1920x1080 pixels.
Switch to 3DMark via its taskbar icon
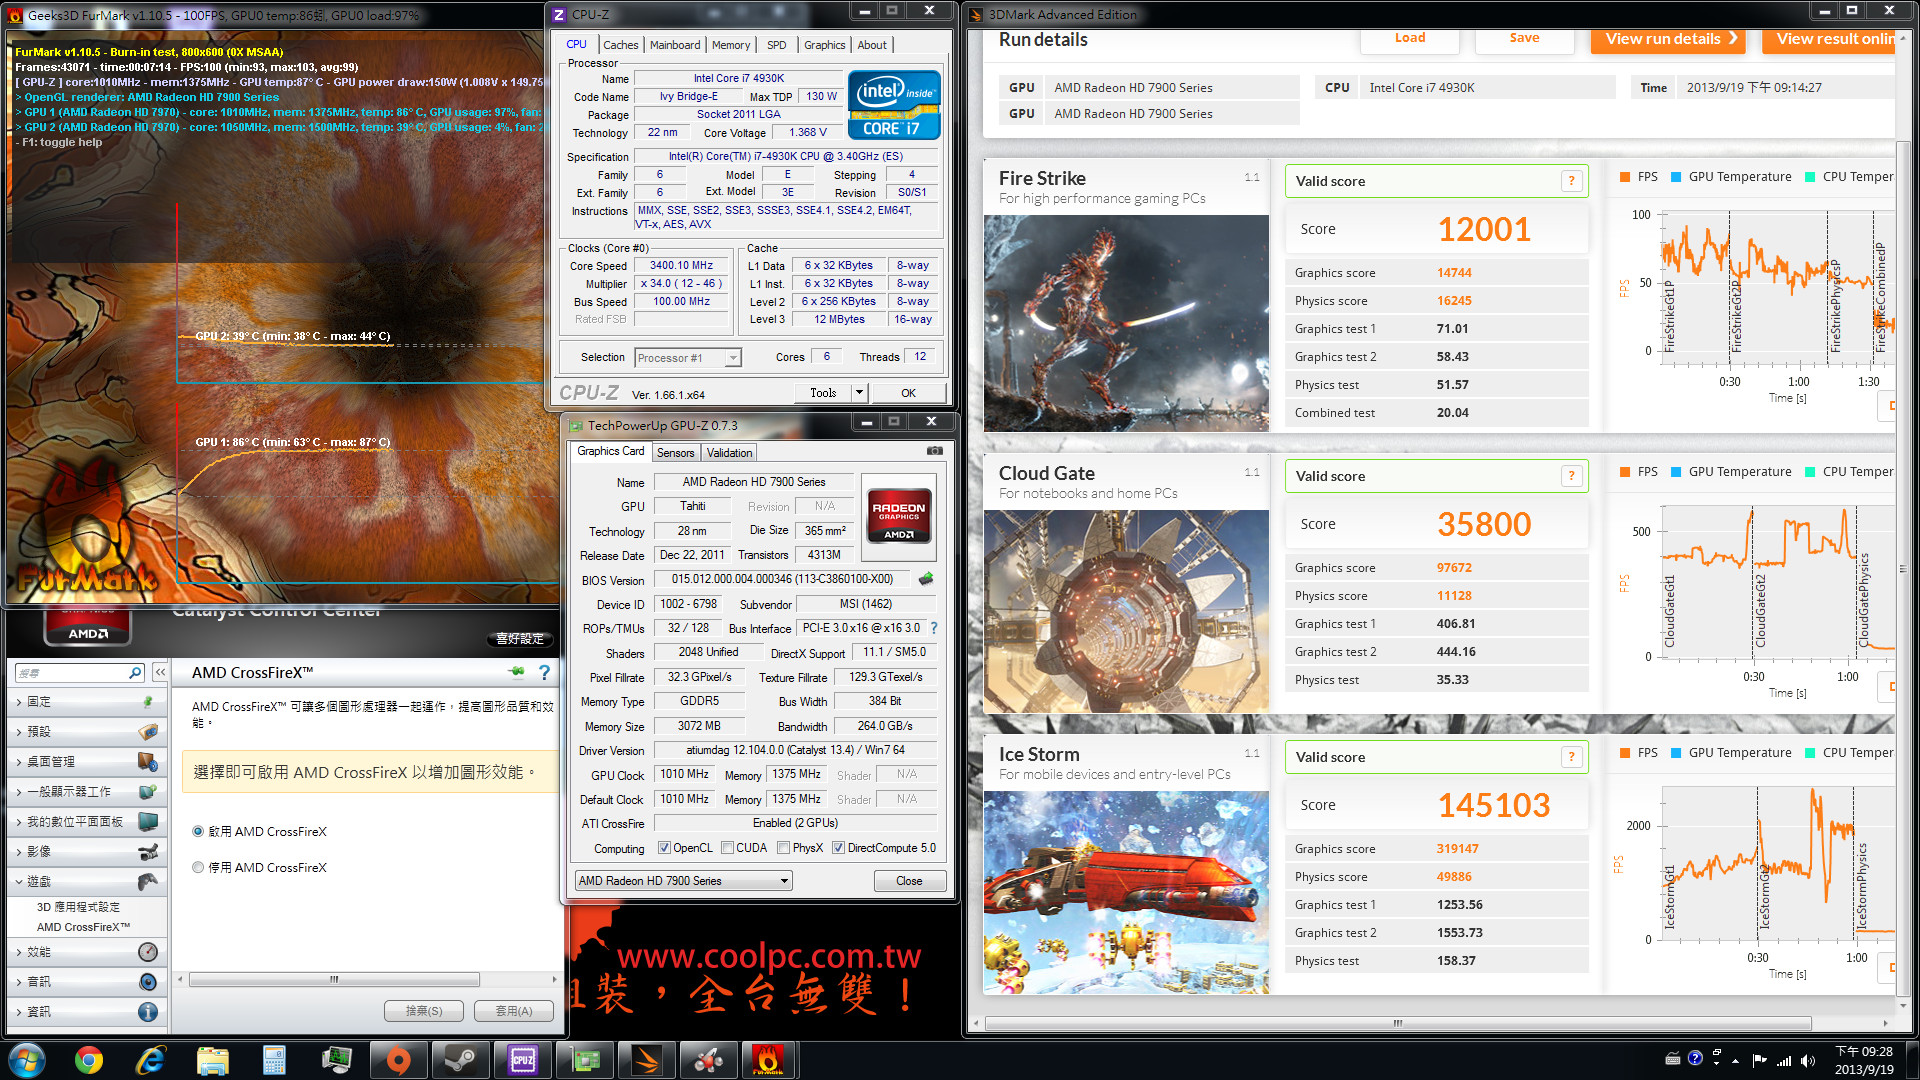tap(646, 1059)
